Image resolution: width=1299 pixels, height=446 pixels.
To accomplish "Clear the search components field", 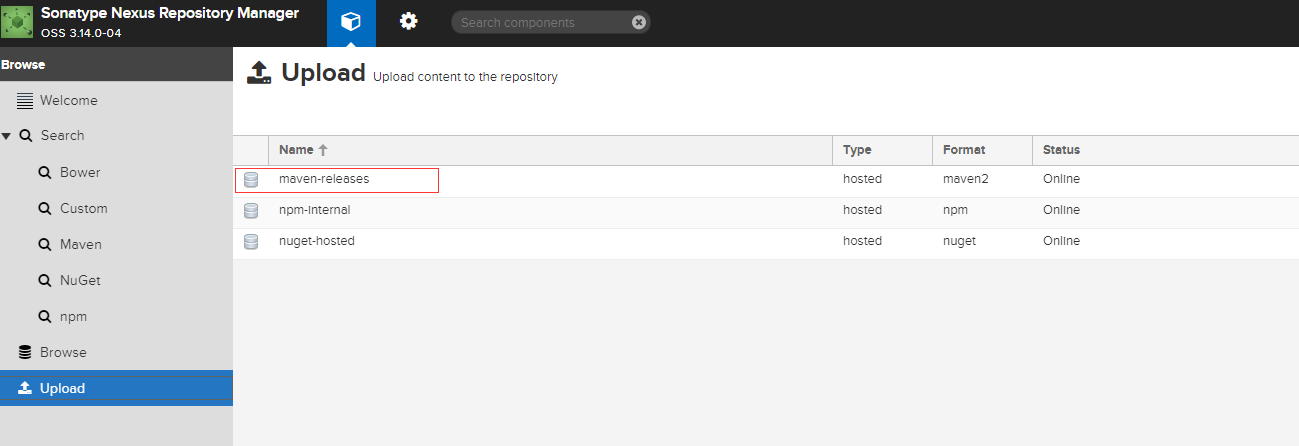I will point(639,22).
